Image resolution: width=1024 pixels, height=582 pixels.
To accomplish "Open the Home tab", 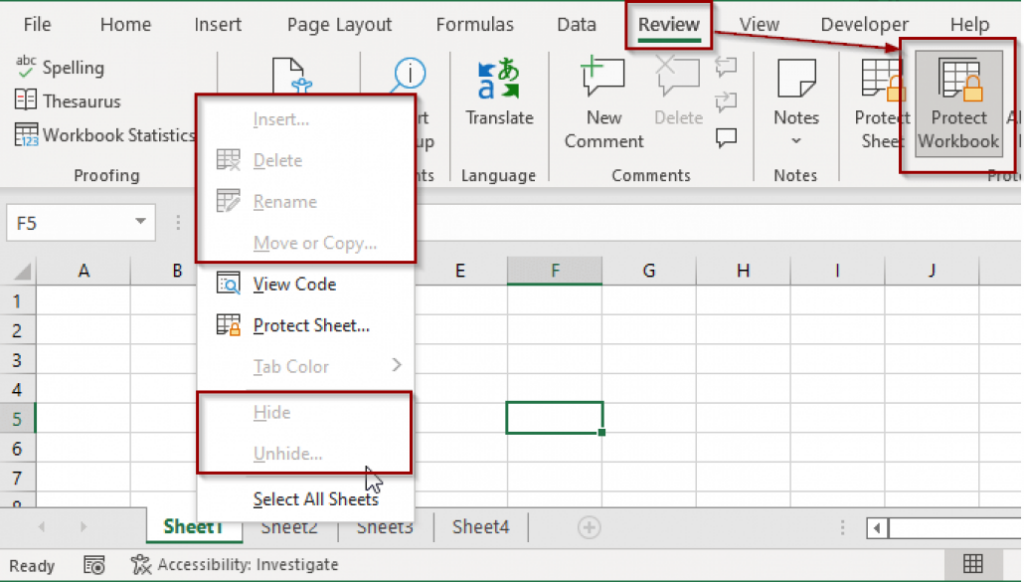I will click(125, 24).
